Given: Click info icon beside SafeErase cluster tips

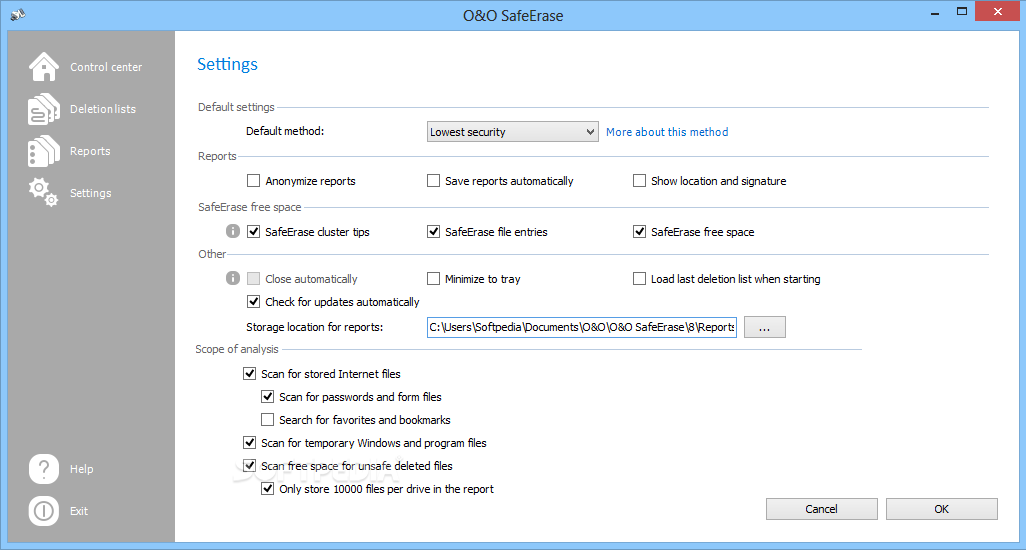Looking at the screenshot, I should click(233, 231).
